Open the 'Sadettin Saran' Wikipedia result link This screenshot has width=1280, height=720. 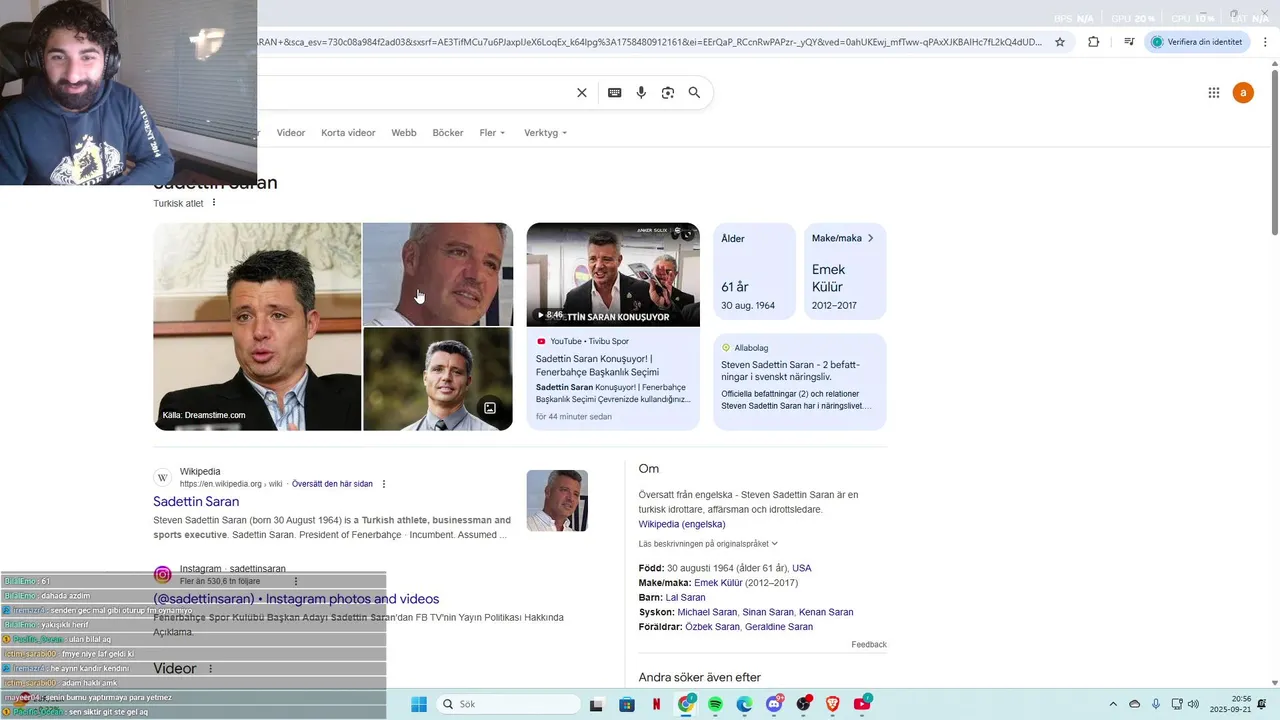pos(196,502)
